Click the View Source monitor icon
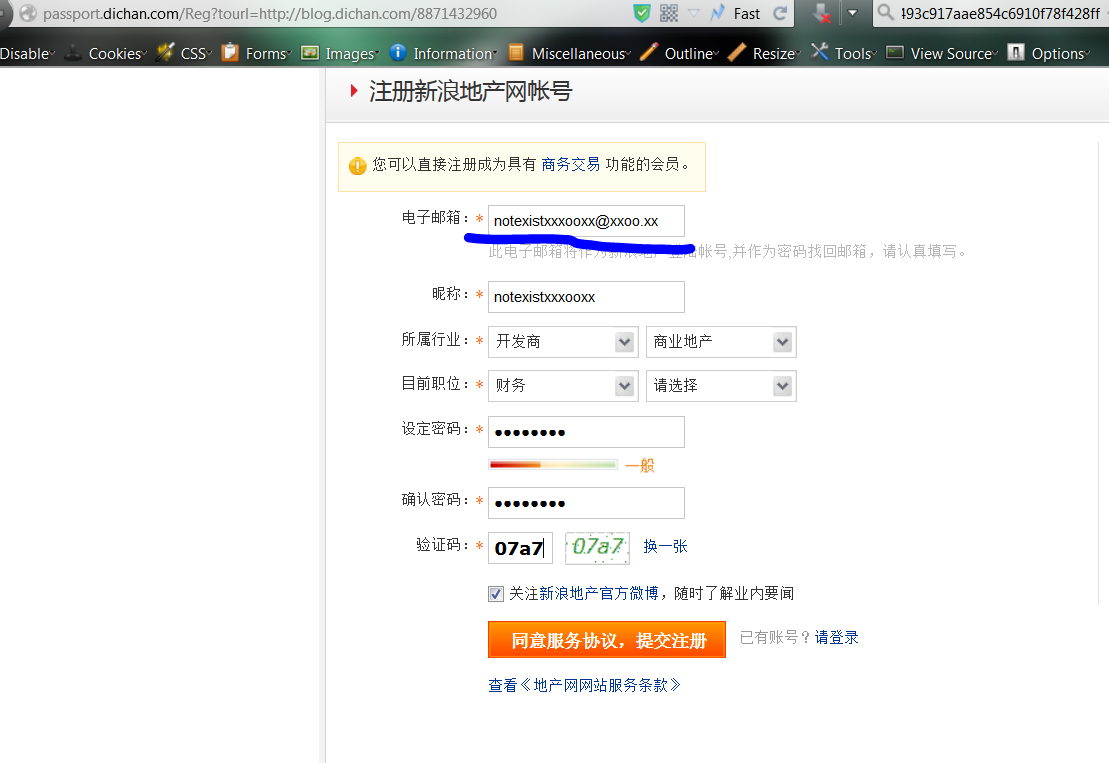This screenshot has height=763, width=1109. tap(895, 52)
